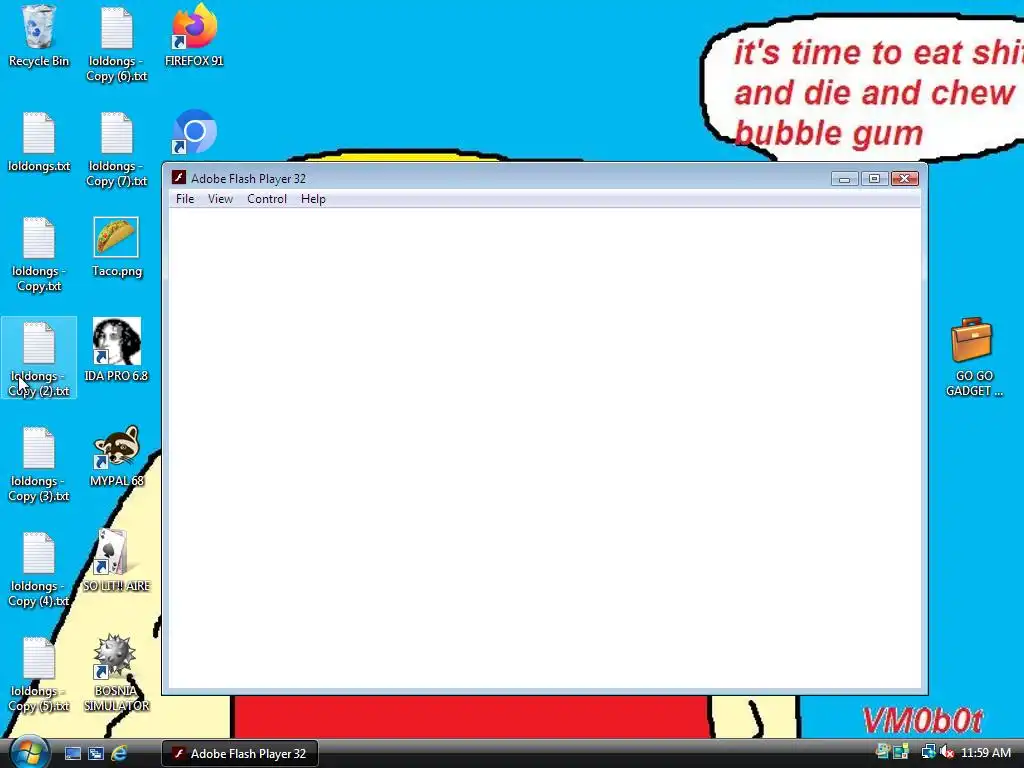Select loldongs.txt file icon
Viewport: 1024px width, 768px height.
coord(39,142)
